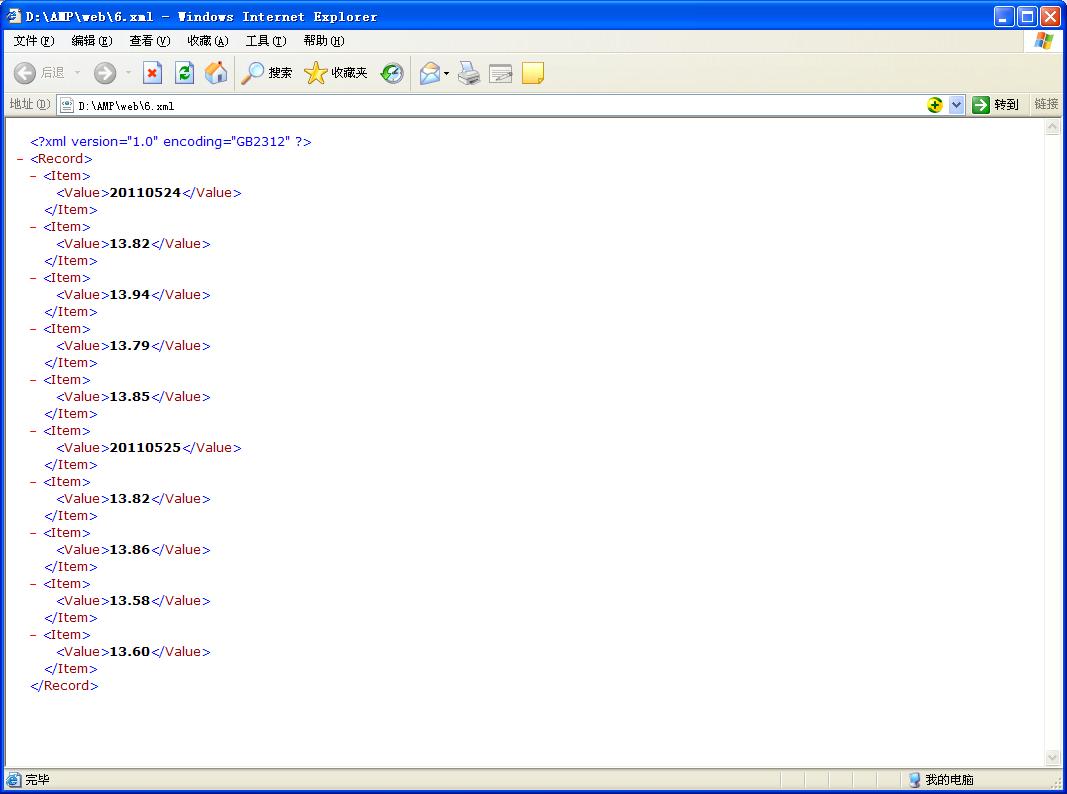Screen dimensions: 1067x794
Task: Collapse the Item containing 13.85
Action: click(33, 380)
